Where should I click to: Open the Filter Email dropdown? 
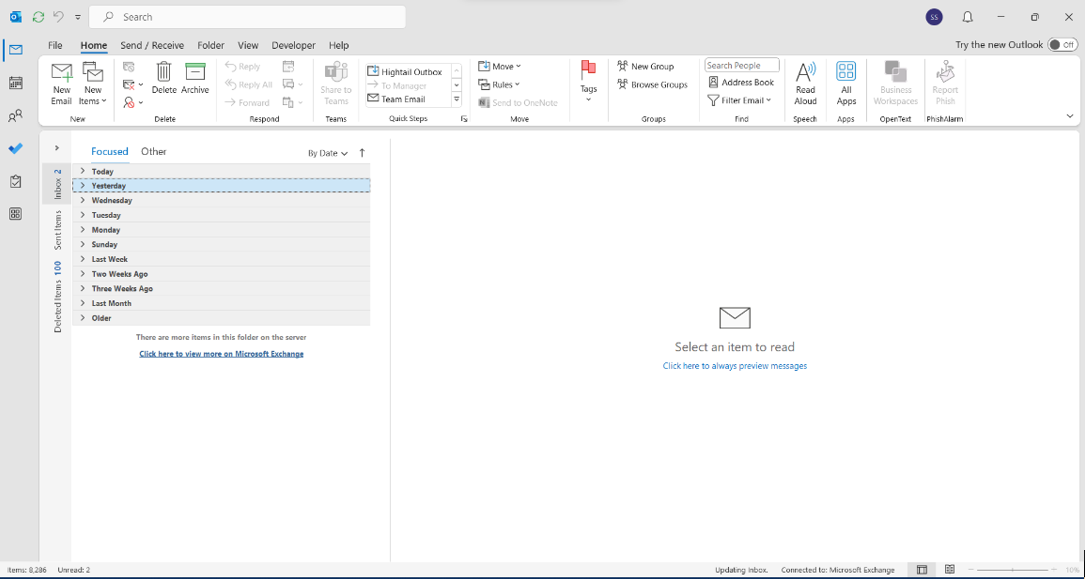pyautogui.click(x=740, y=100)
